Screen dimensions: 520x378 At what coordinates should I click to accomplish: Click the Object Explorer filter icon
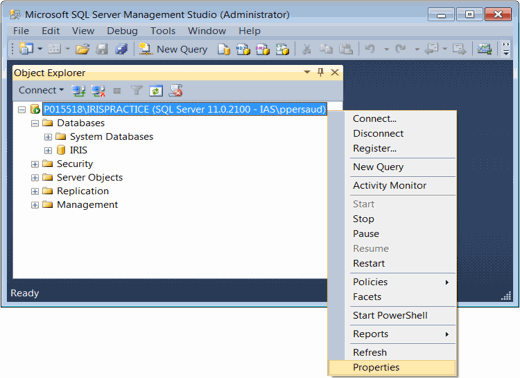[x=136, y=90]
